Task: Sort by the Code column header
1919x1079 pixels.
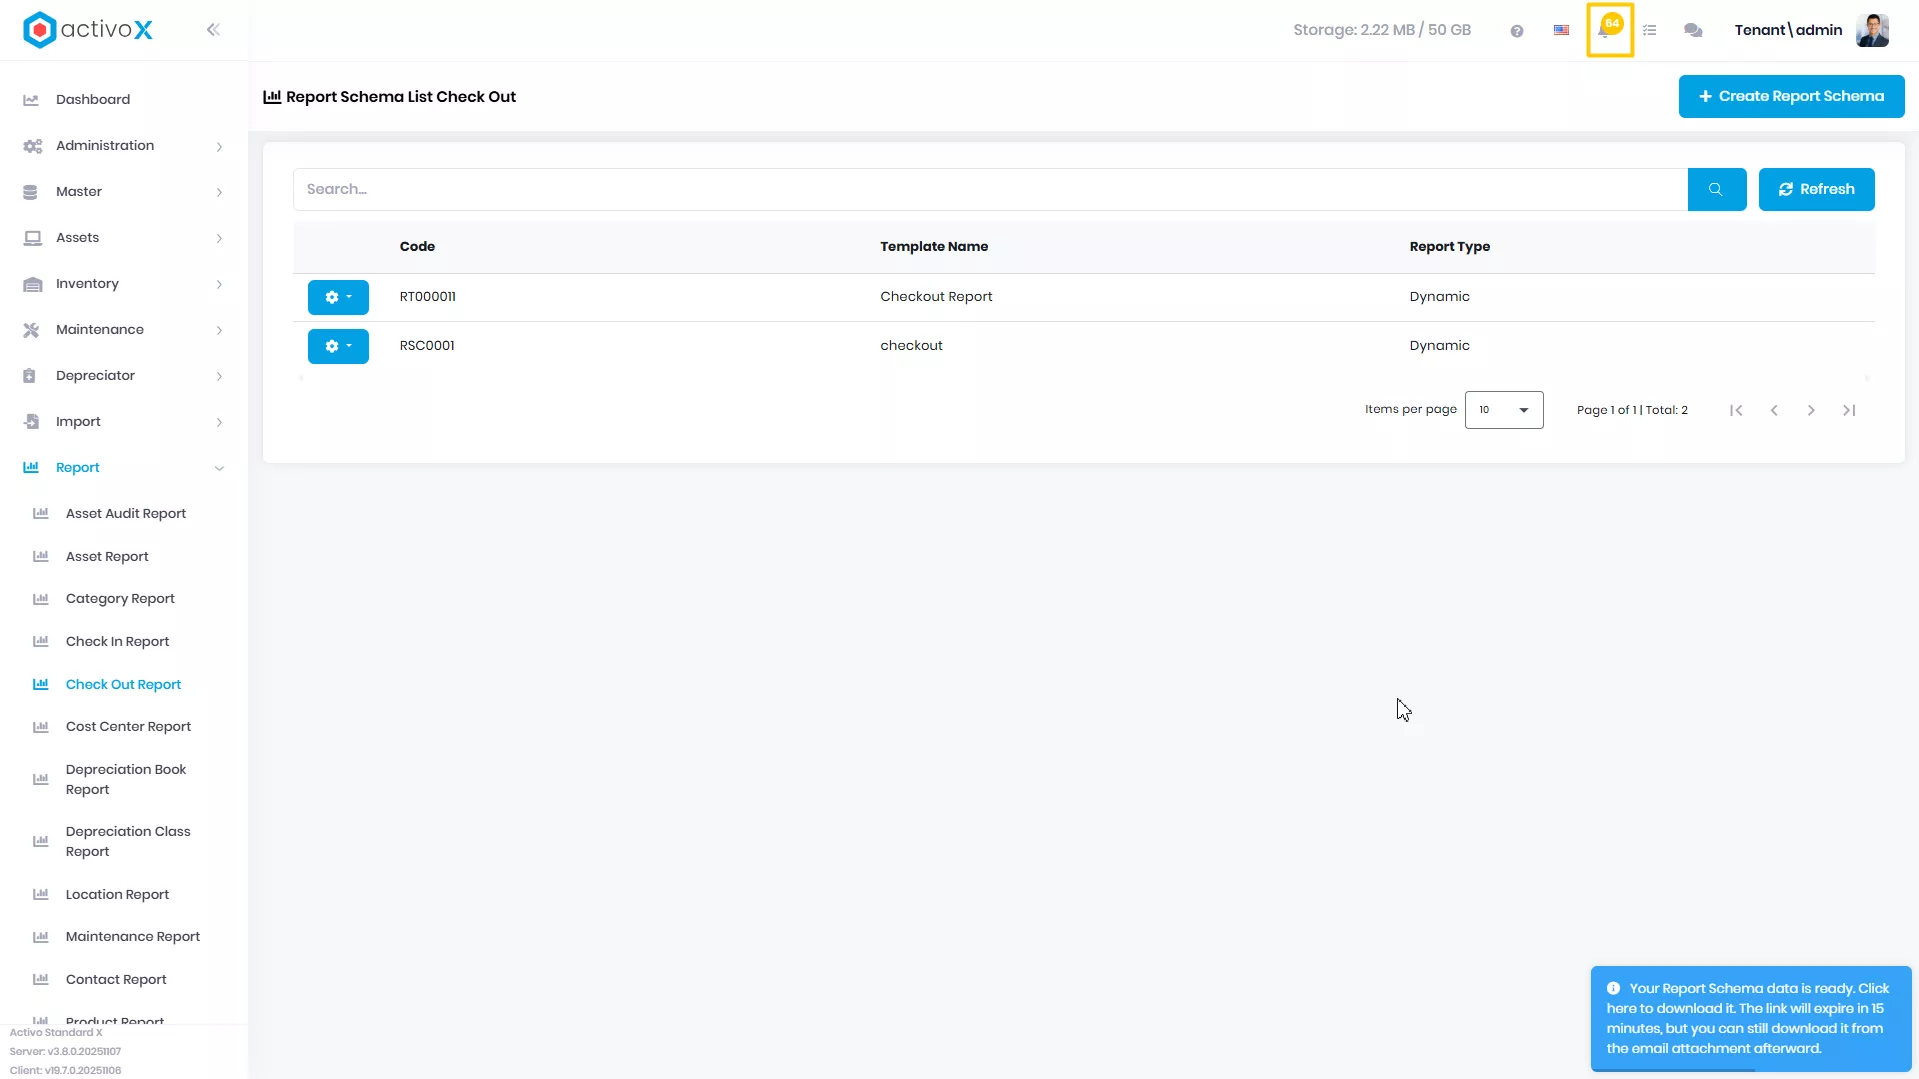Action: tap(417, 247)
